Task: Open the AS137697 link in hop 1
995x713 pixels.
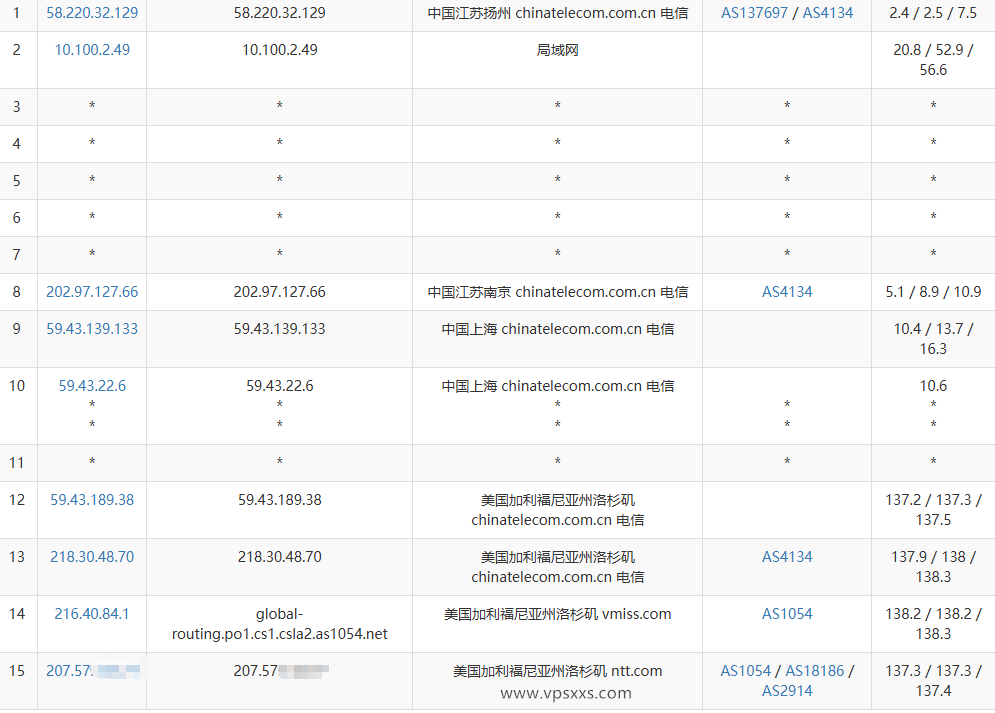Action: pos(754,13)
